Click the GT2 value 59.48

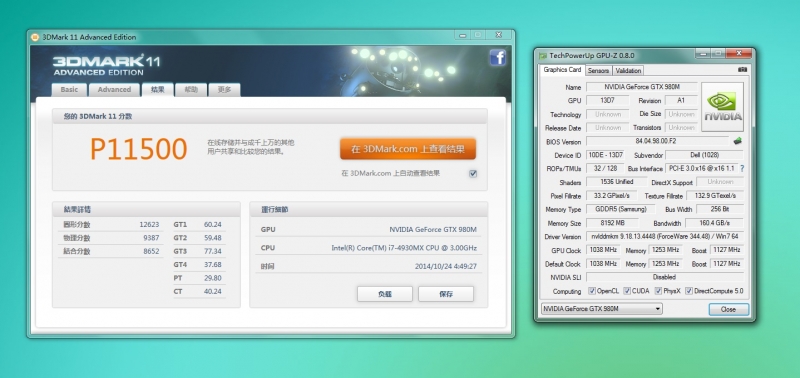(213, 238)
